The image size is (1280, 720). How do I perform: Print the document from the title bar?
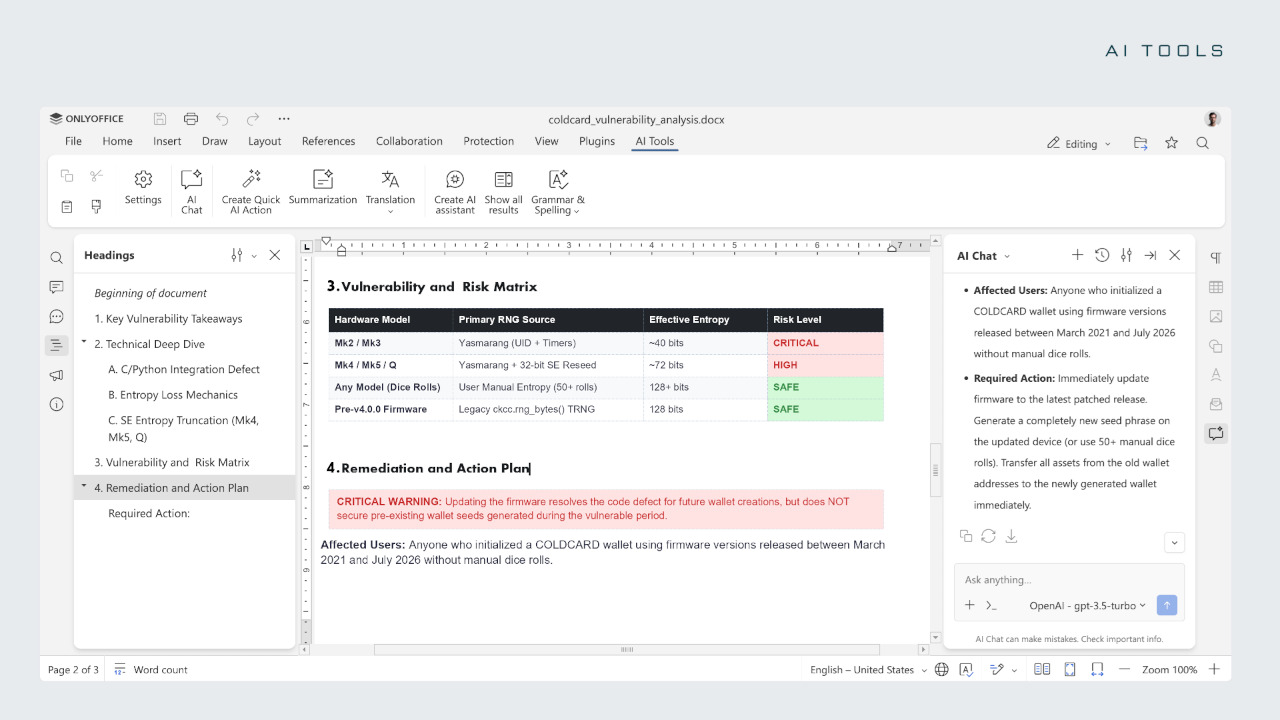pyautogui.click(x=191, y=118)
